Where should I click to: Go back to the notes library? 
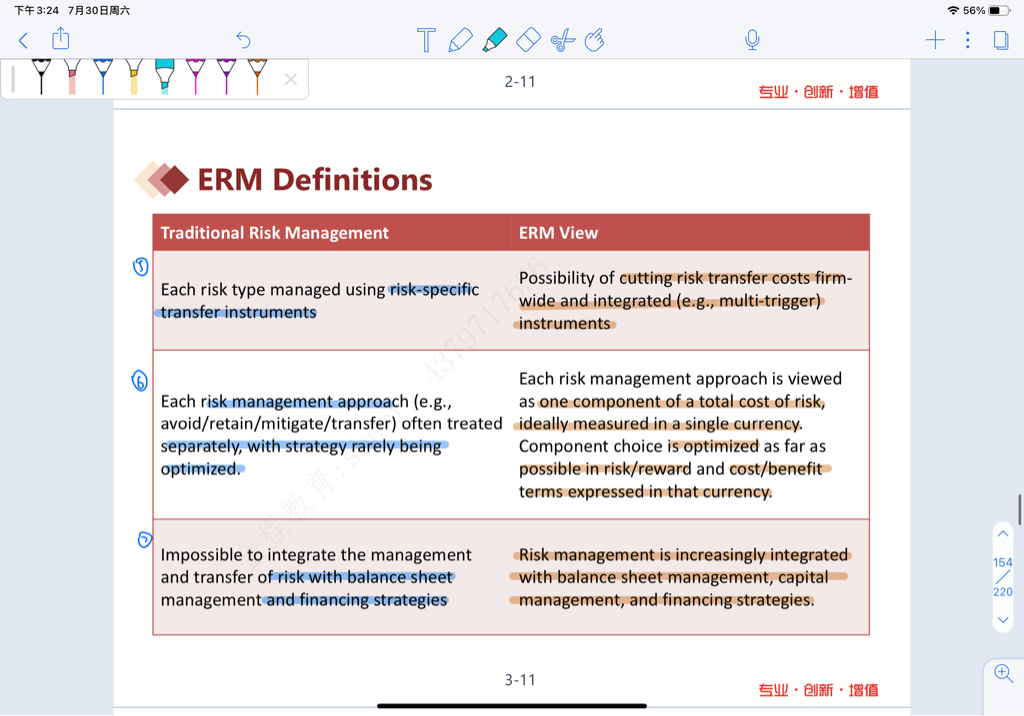(x=24, y=40)
